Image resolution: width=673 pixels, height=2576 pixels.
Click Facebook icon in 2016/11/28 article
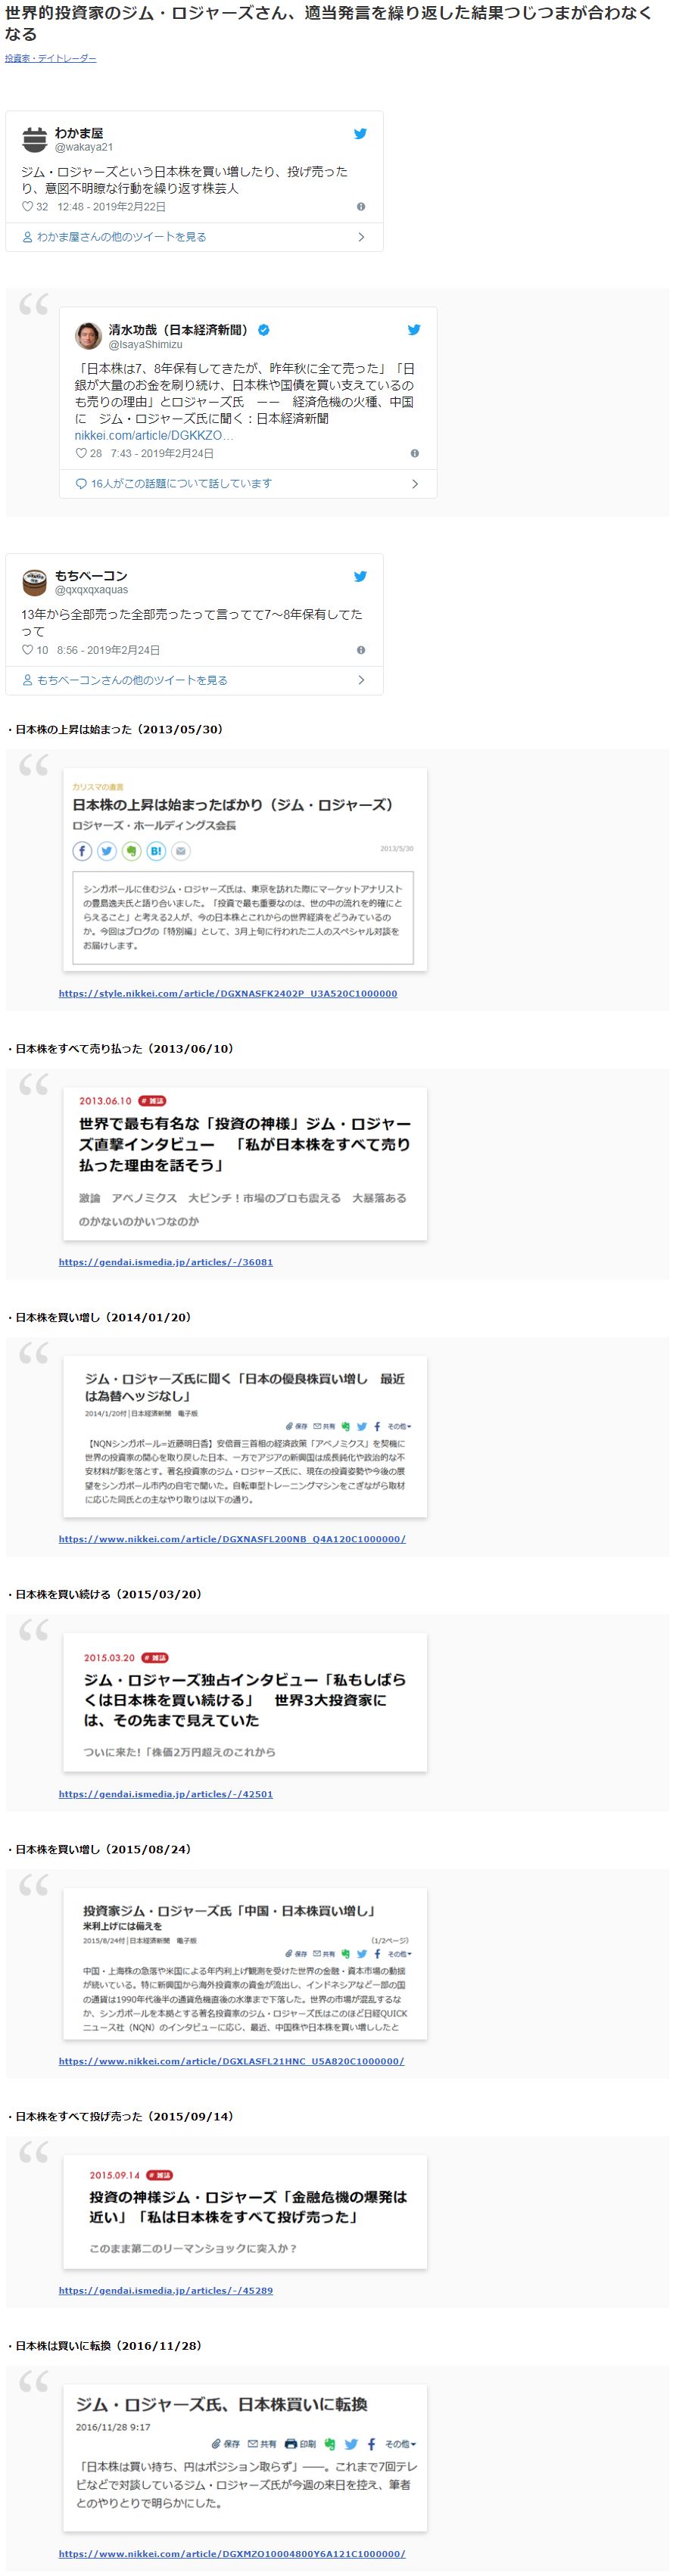[x=371, y=2444]
